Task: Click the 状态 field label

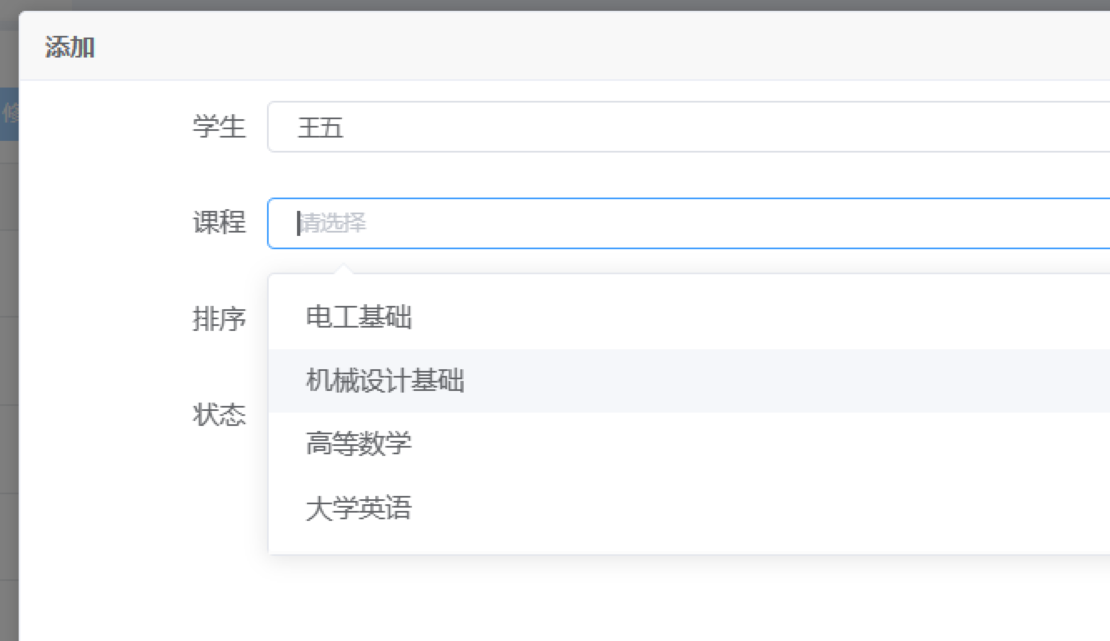Action: click(219, 415)
